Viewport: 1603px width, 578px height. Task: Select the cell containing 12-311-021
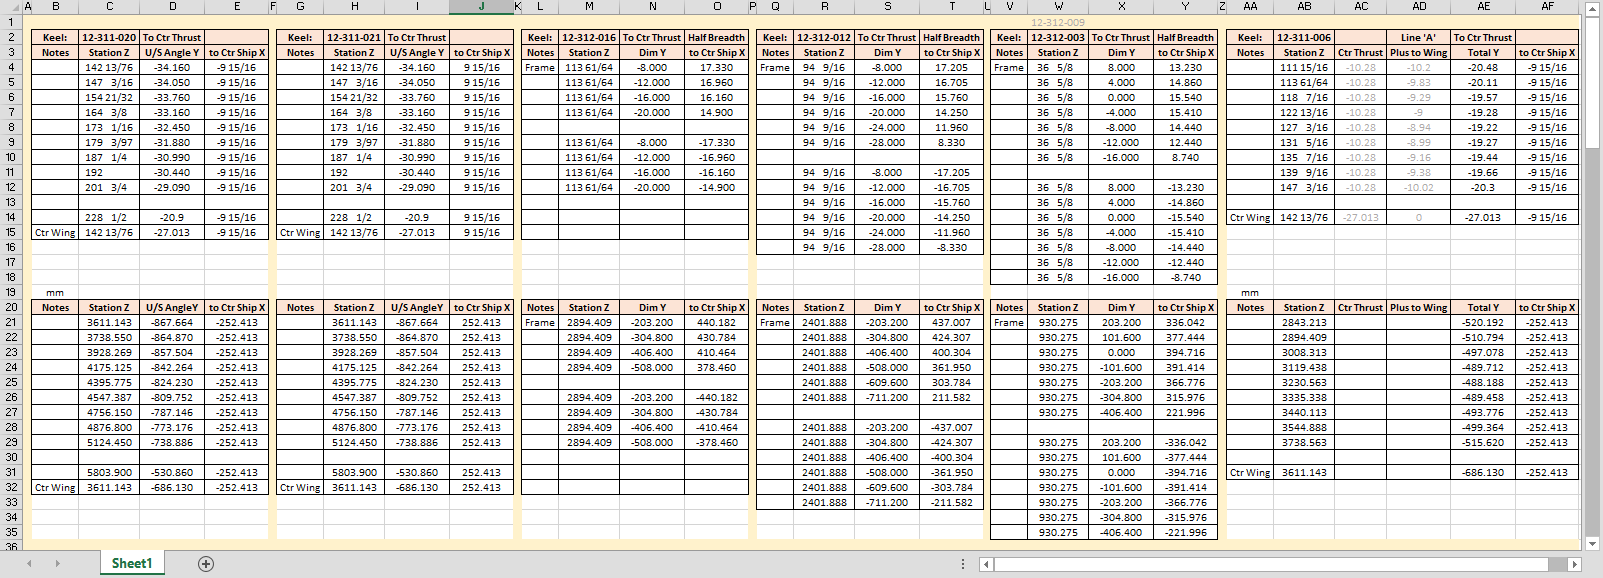[354, 38]
